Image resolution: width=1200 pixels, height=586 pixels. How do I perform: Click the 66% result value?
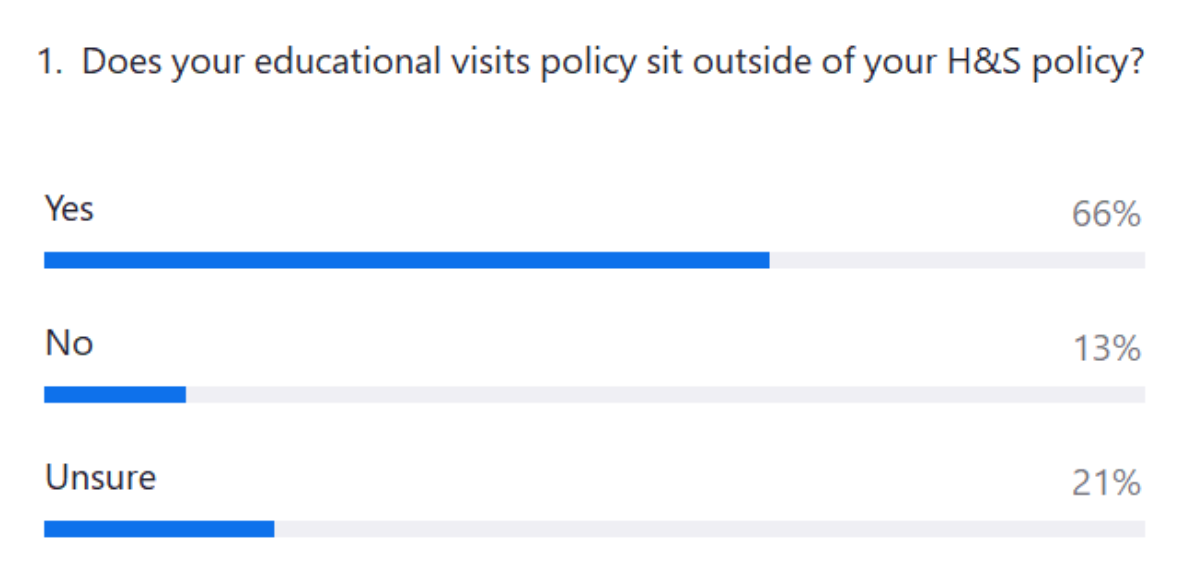click(x=1105, y=215)
